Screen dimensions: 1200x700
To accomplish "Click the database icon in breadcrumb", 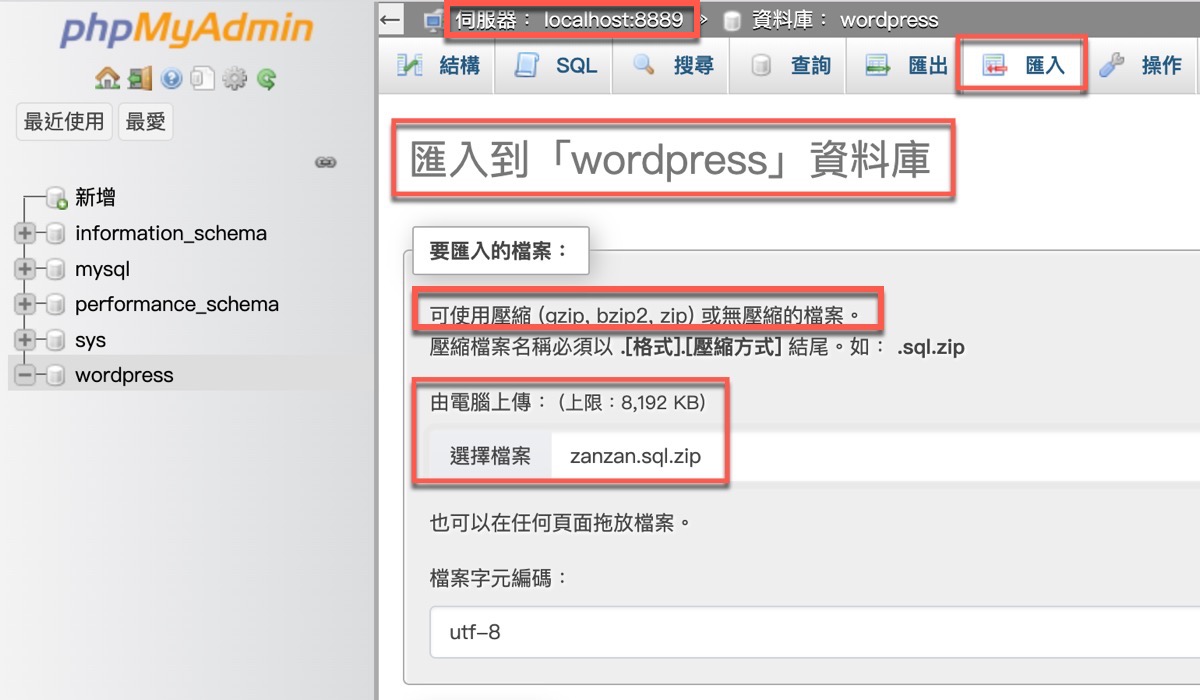I will pyautogui.click(x=731, y=20).
